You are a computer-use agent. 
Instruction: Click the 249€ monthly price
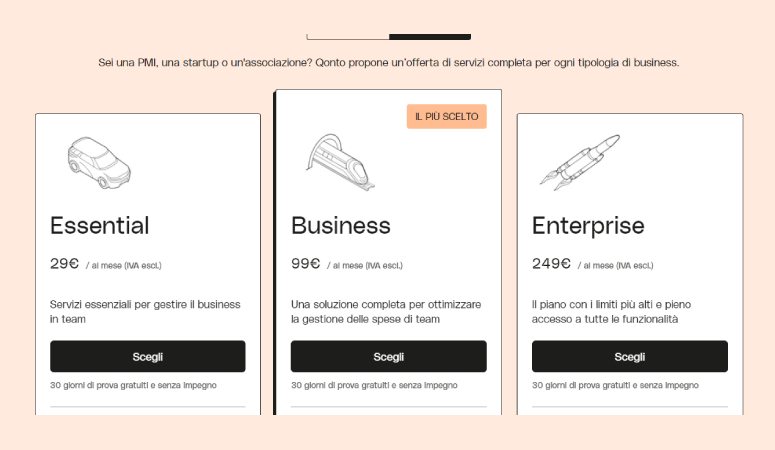551,264
